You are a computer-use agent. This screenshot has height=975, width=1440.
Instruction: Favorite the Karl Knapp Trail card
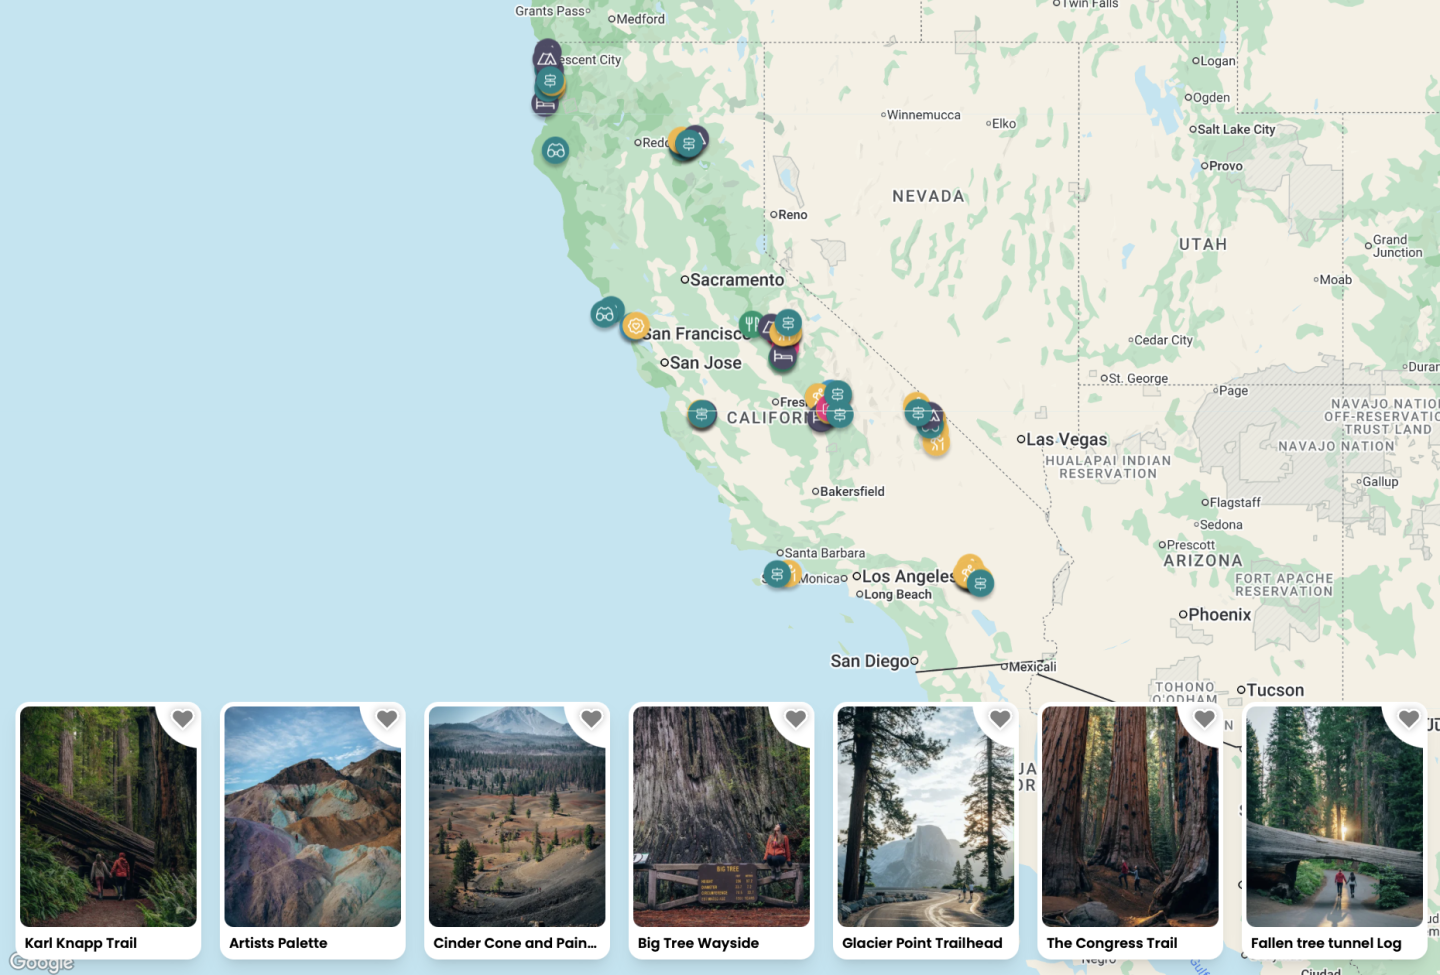tap(182, 718)
